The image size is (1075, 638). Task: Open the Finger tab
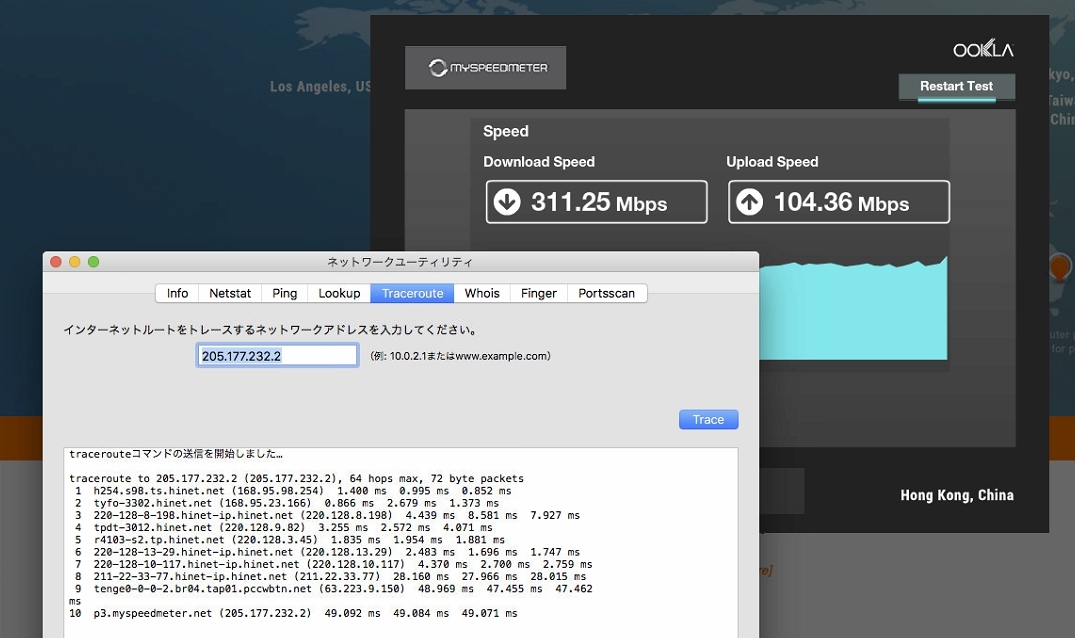(x=538, y=293)
